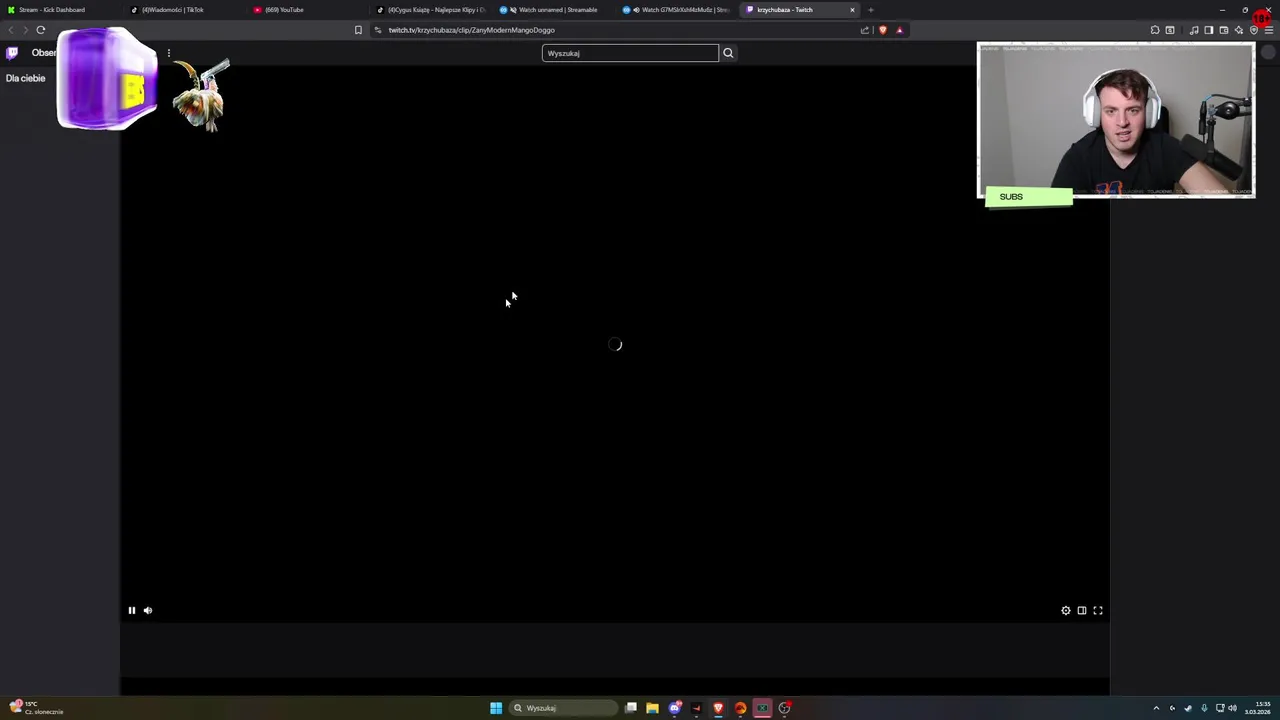The width and height of the screenshot is (1280, 720).
Task: Switch to Watch G7MSh Streamable tab
Action: [676, 10]
